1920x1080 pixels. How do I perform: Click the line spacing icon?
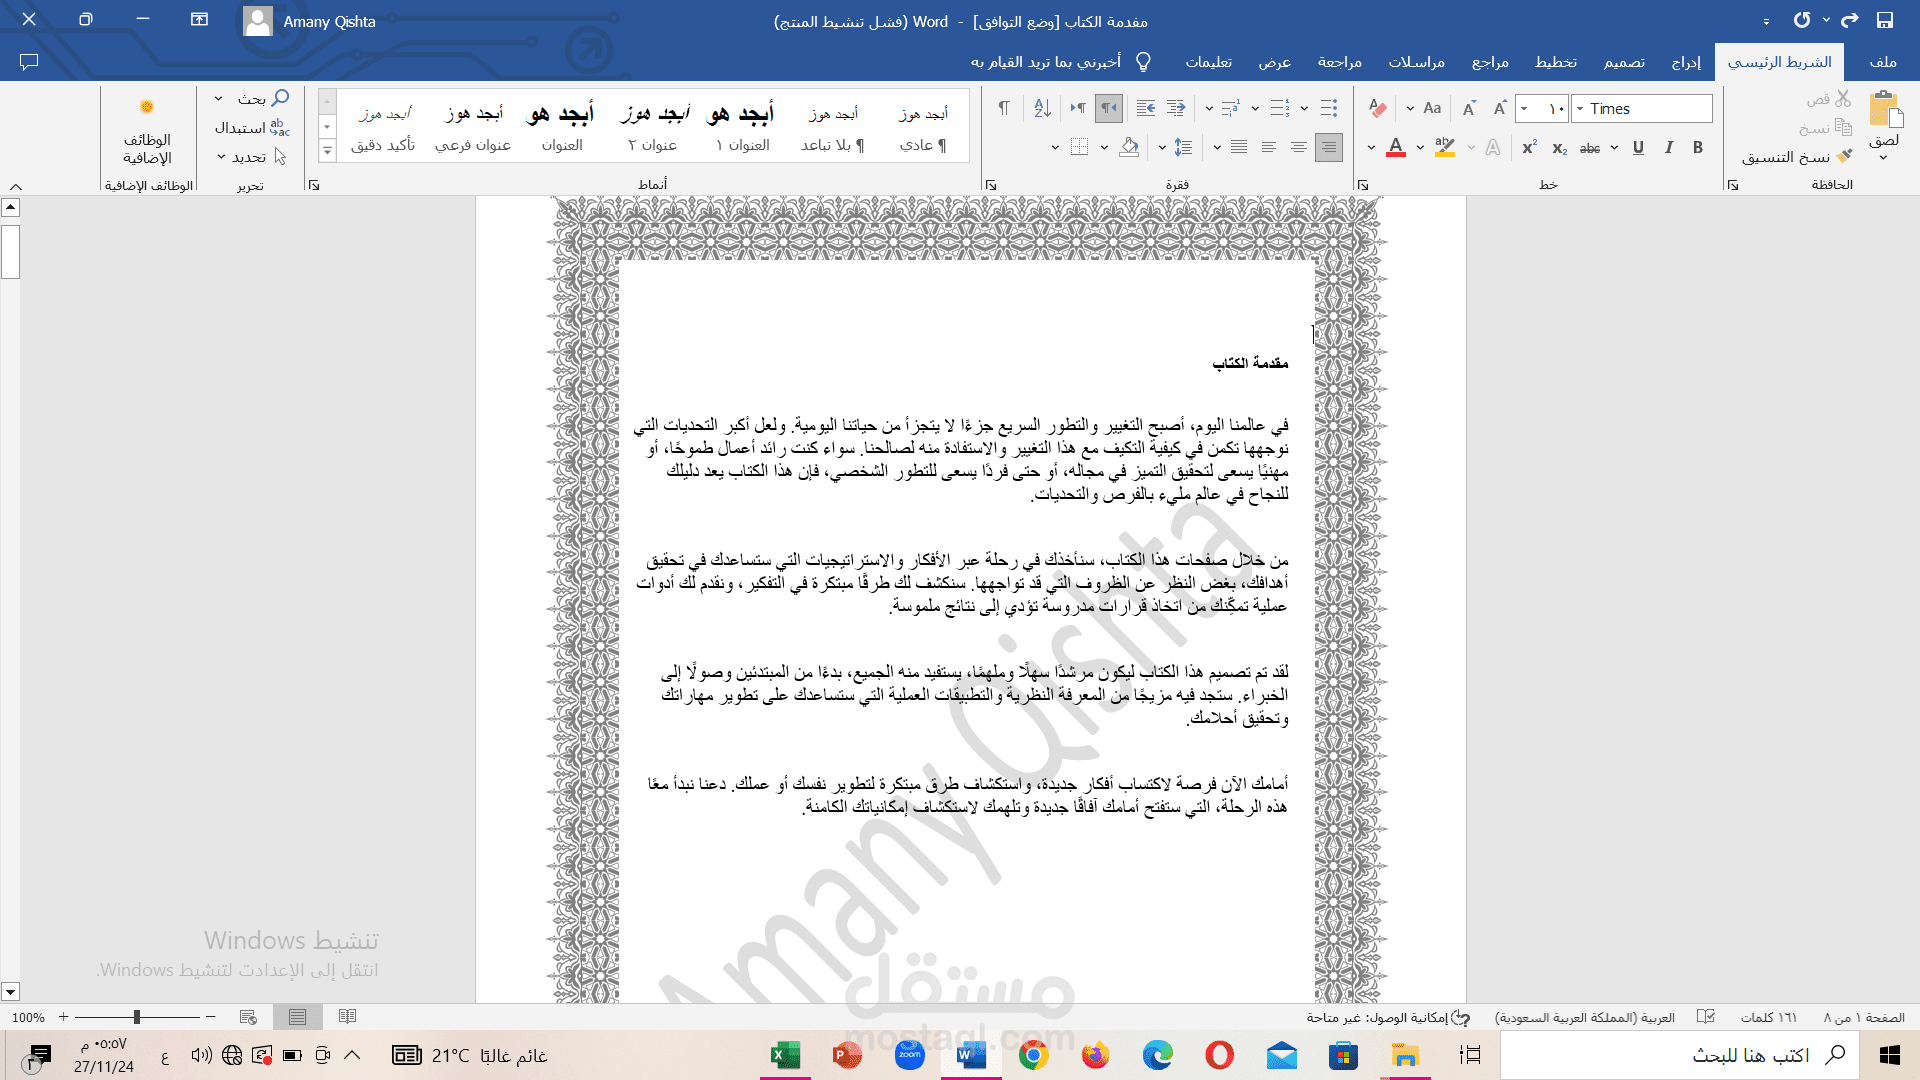pyautogui.click(x=1184, y=147)
